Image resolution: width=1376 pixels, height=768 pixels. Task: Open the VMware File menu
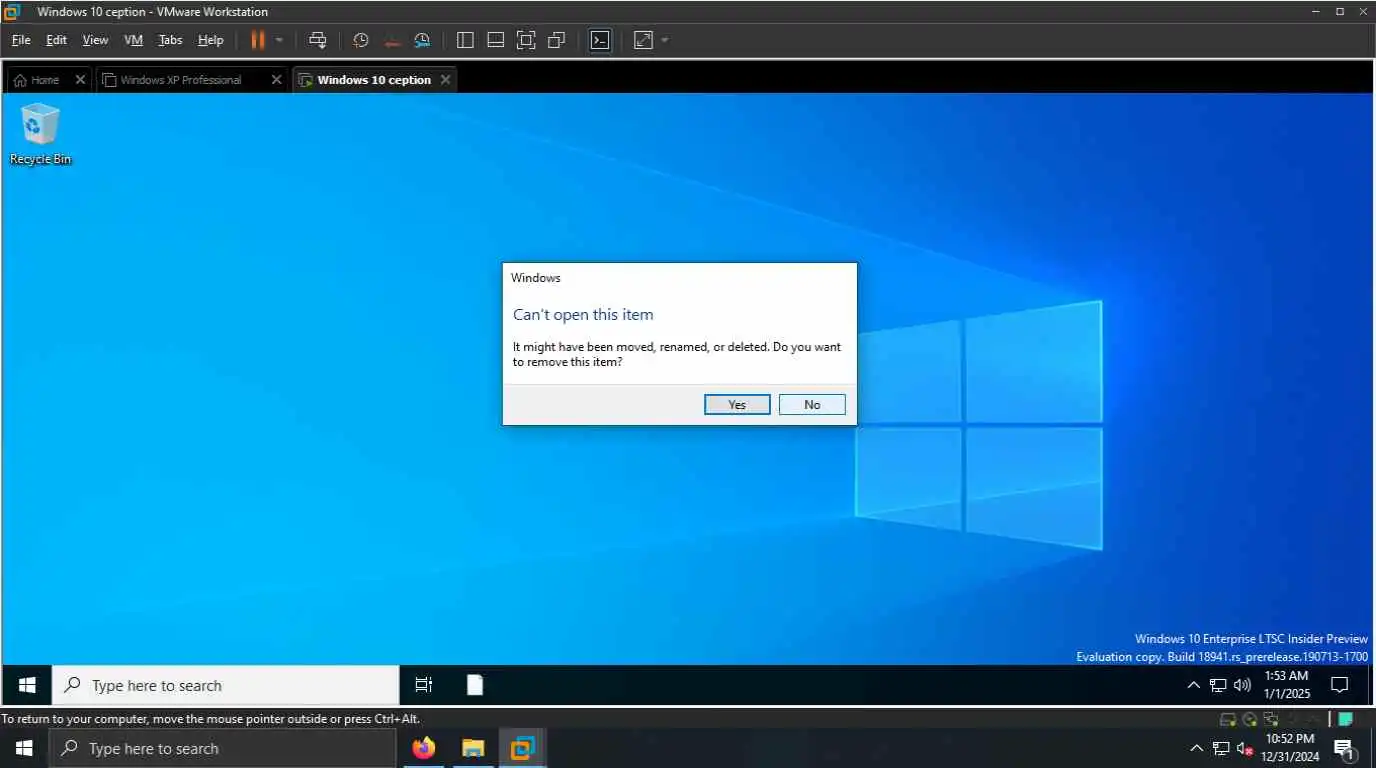21,40
